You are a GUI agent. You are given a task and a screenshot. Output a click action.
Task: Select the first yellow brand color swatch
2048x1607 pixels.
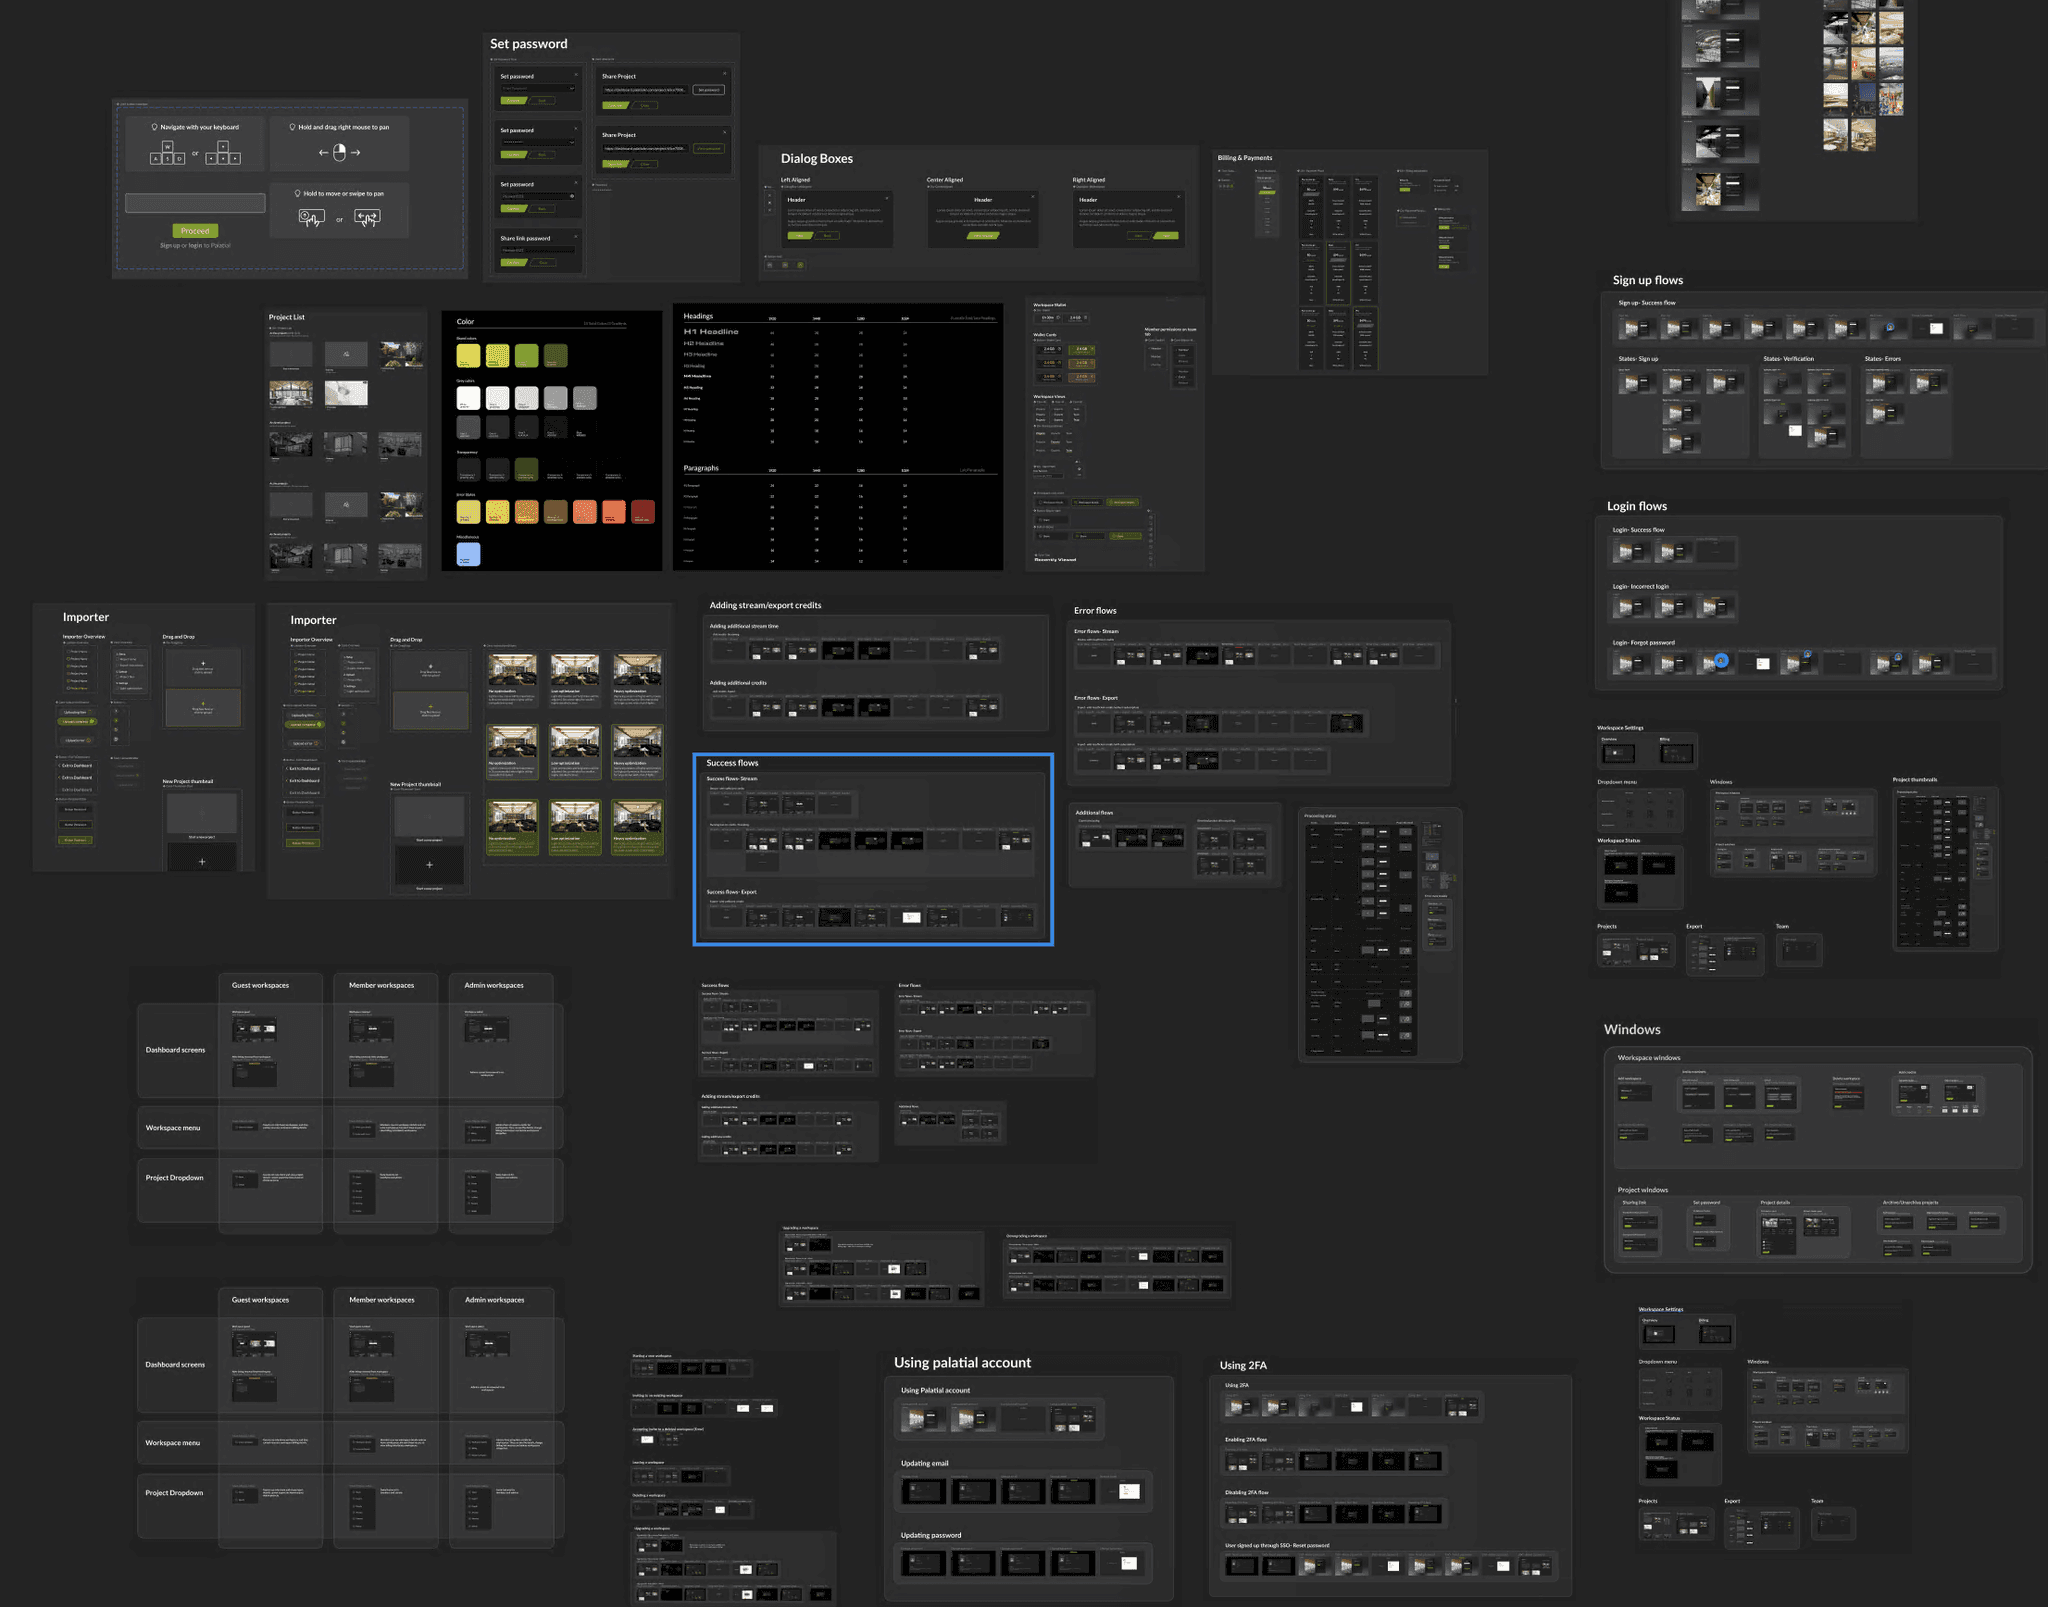(468, 355)
